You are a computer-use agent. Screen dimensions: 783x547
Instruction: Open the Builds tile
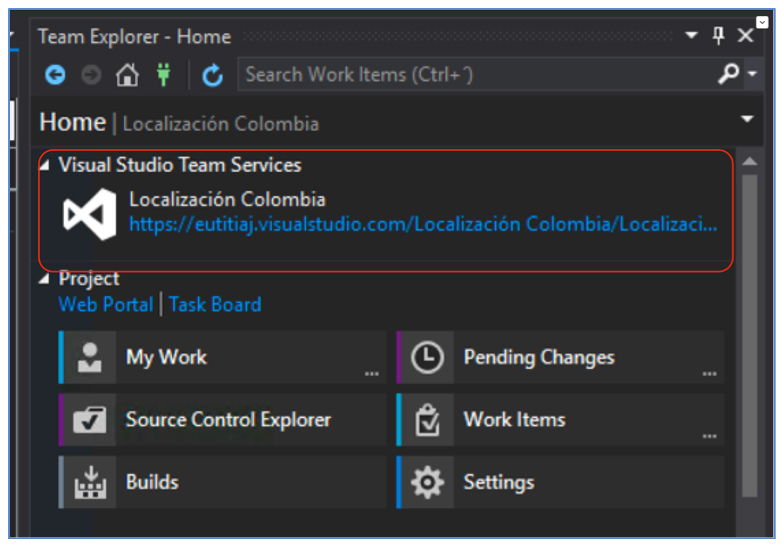[x=223, y=482]
